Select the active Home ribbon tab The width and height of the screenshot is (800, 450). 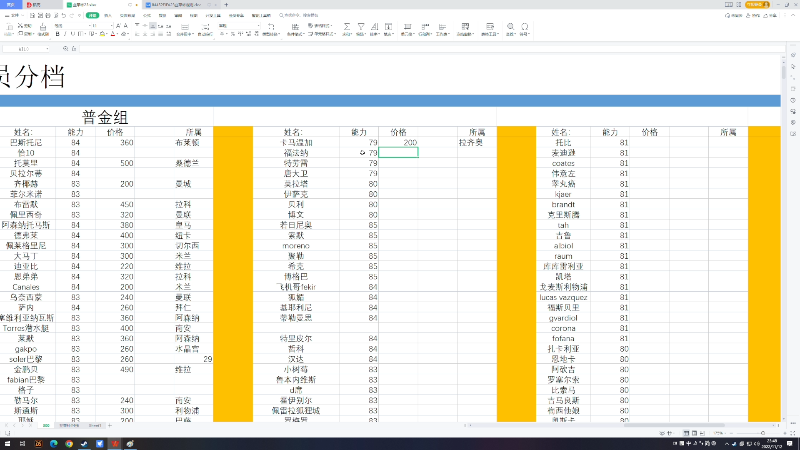(92, 15)
